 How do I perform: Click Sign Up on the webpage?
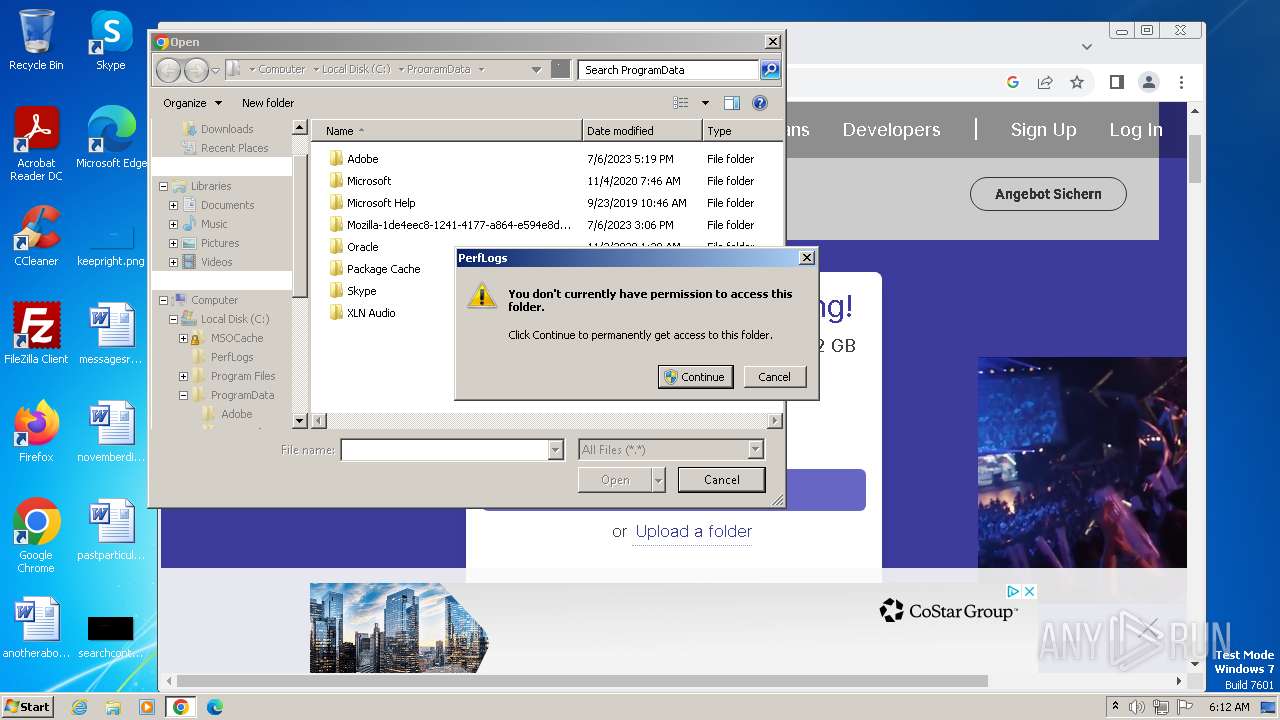[x=1043, y=130]
